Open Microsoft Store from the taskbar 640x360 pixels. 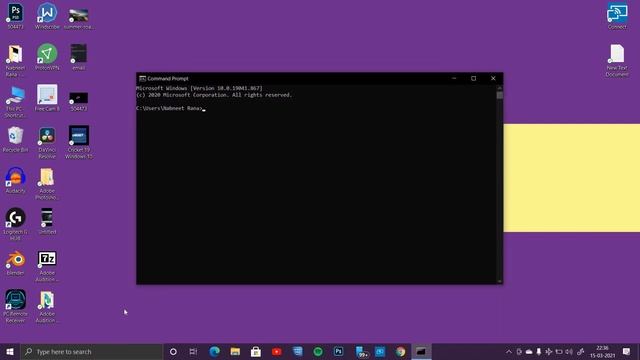point(256,351)
